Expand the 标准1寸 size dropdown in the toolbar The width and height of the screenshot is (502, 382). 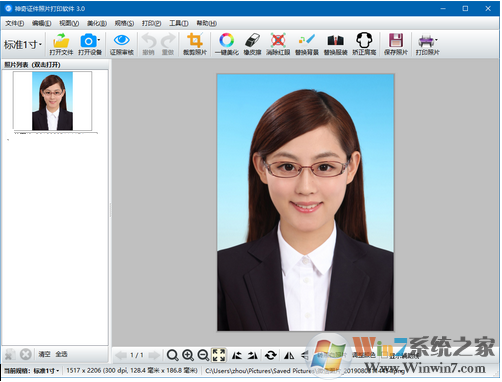click(23, 44)
